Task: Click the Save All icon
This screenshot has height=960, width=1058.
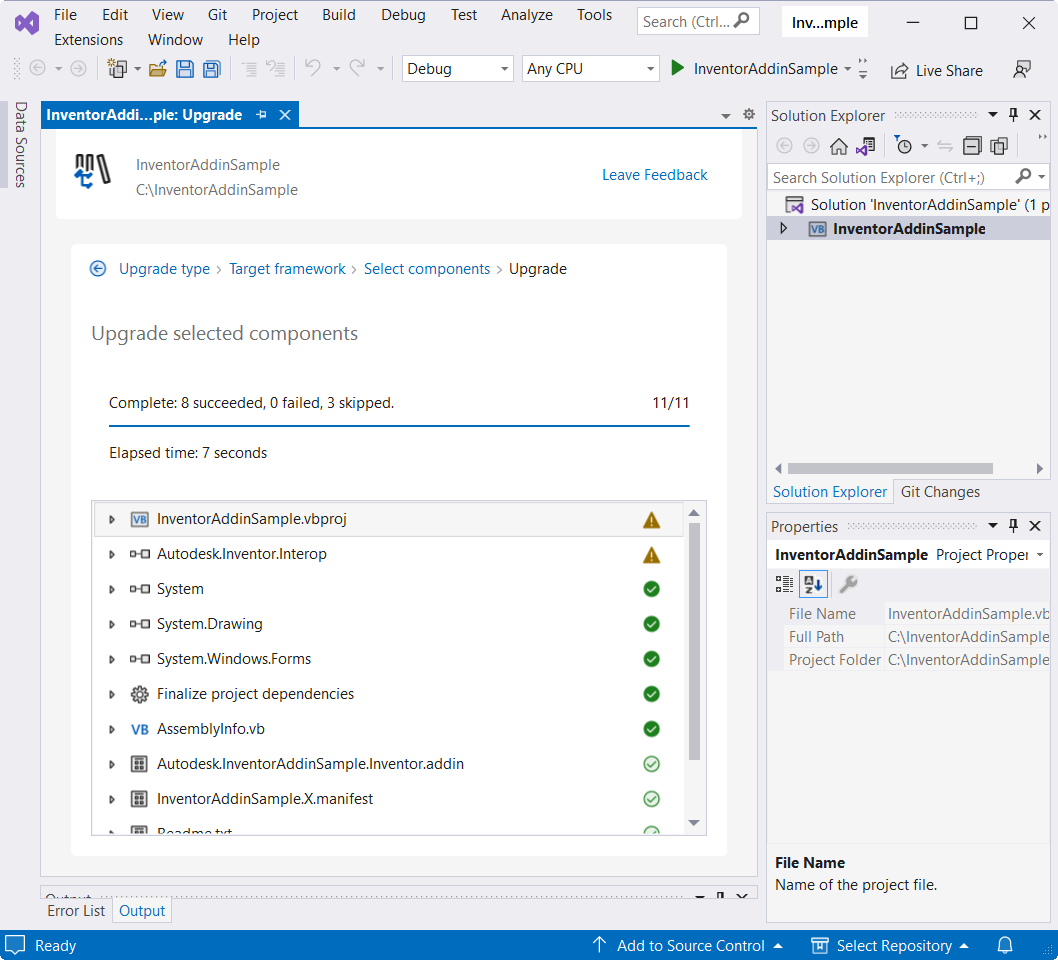Action: pyautogui.click(x=212, y=69)
